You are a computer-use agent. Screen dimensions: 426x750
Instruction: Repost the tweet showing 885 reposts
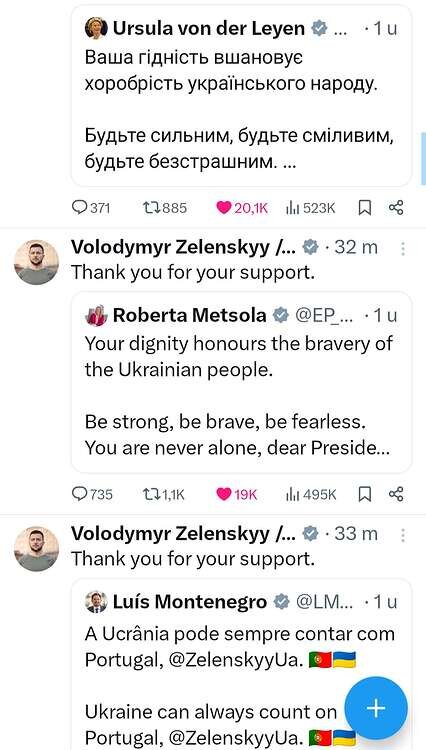click(165, 208)
